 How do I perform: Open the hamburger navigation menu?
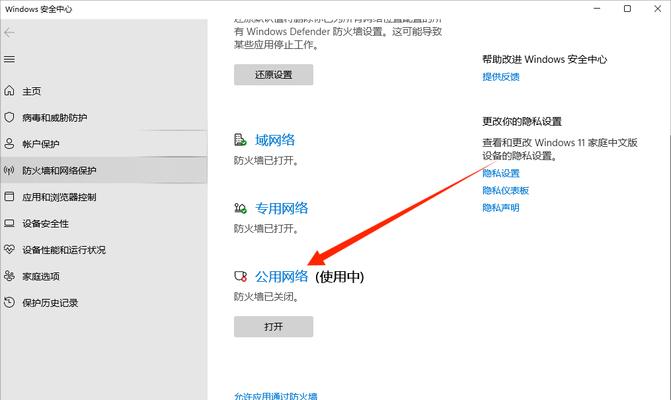tap(9, 59)
